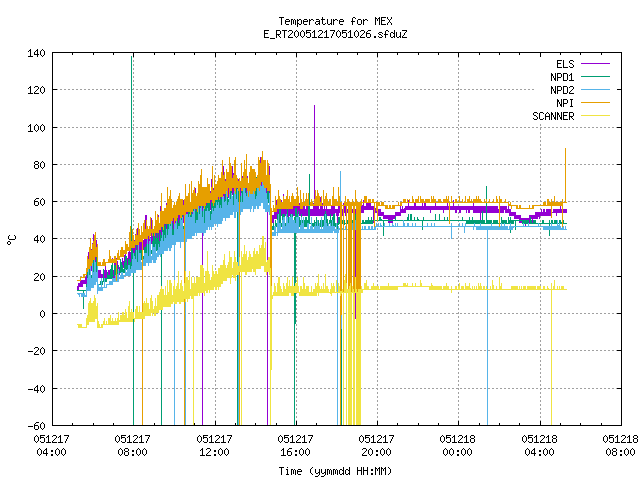Click the y-axis value 80
The image size is (640, 480).
click(x=39, y=165)
